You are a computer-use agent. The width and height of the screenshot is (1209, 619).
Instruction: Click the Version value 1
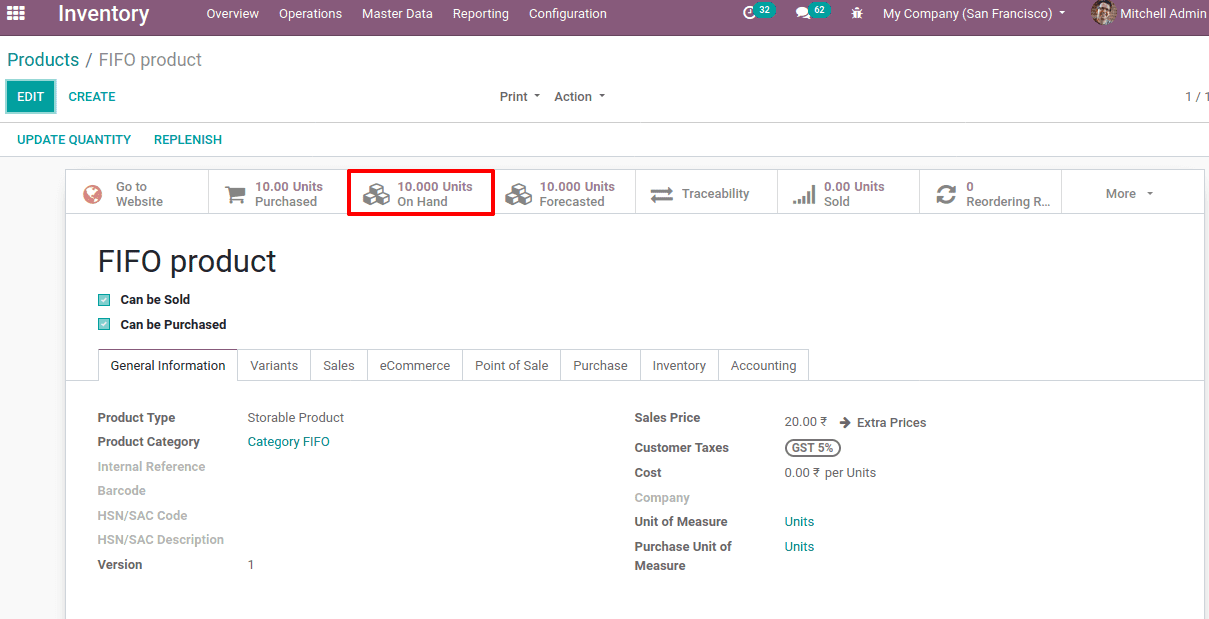pyautogui.click(x=251, y=565)
